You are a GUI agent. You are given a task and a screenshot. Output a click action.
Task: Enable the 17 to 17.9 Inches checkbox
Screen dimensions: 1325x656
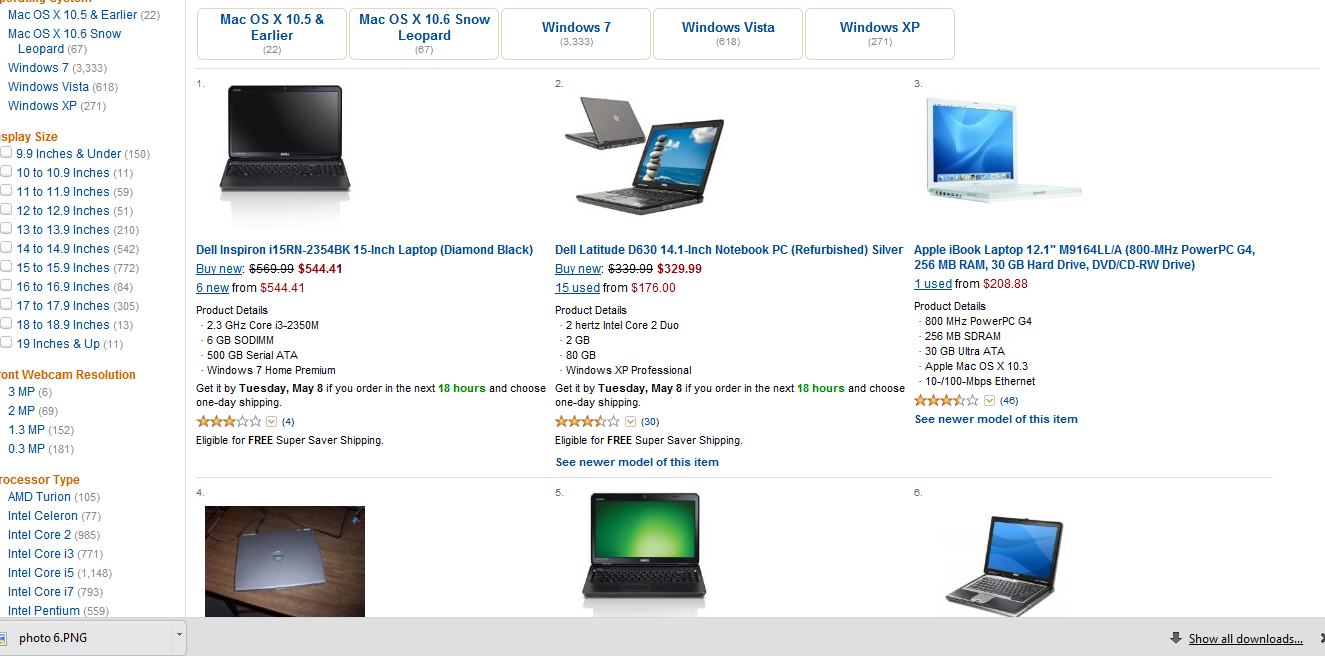6,305
